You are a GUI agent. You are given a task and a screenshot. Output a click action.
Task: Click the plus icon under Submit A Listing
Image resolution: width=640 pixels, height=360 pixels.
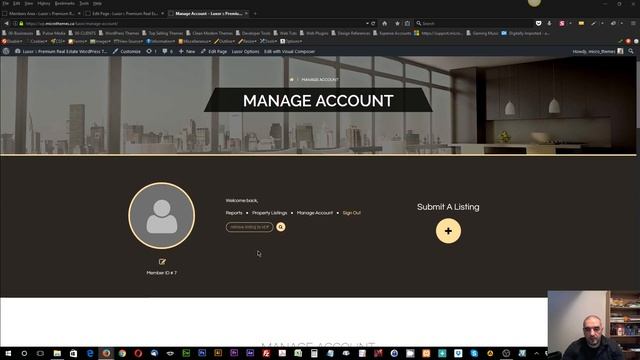click(x=448, y=231)
